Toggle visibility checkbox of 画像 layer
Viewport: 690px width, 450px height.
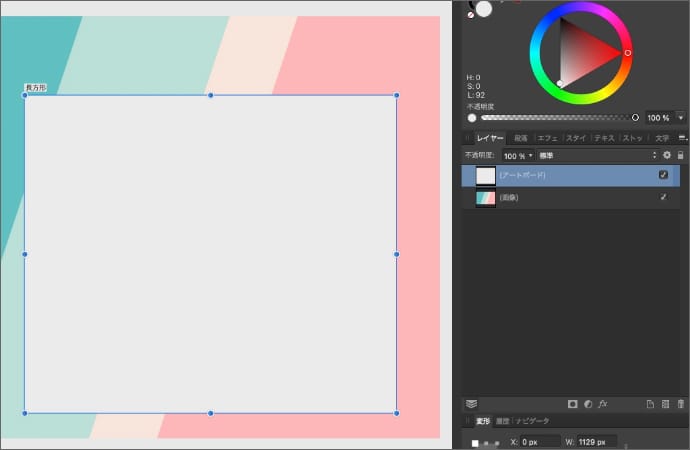click(663, 198)
